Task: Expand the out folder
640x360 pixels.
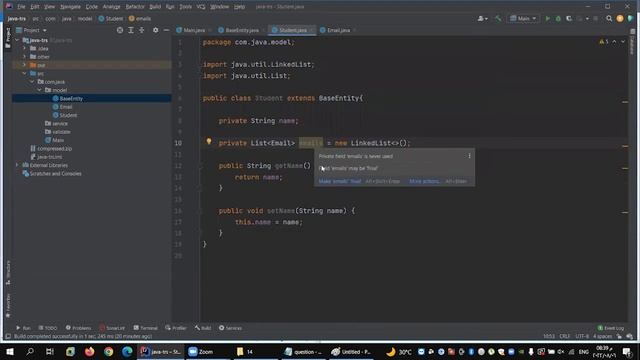Action: coord(24,65)
